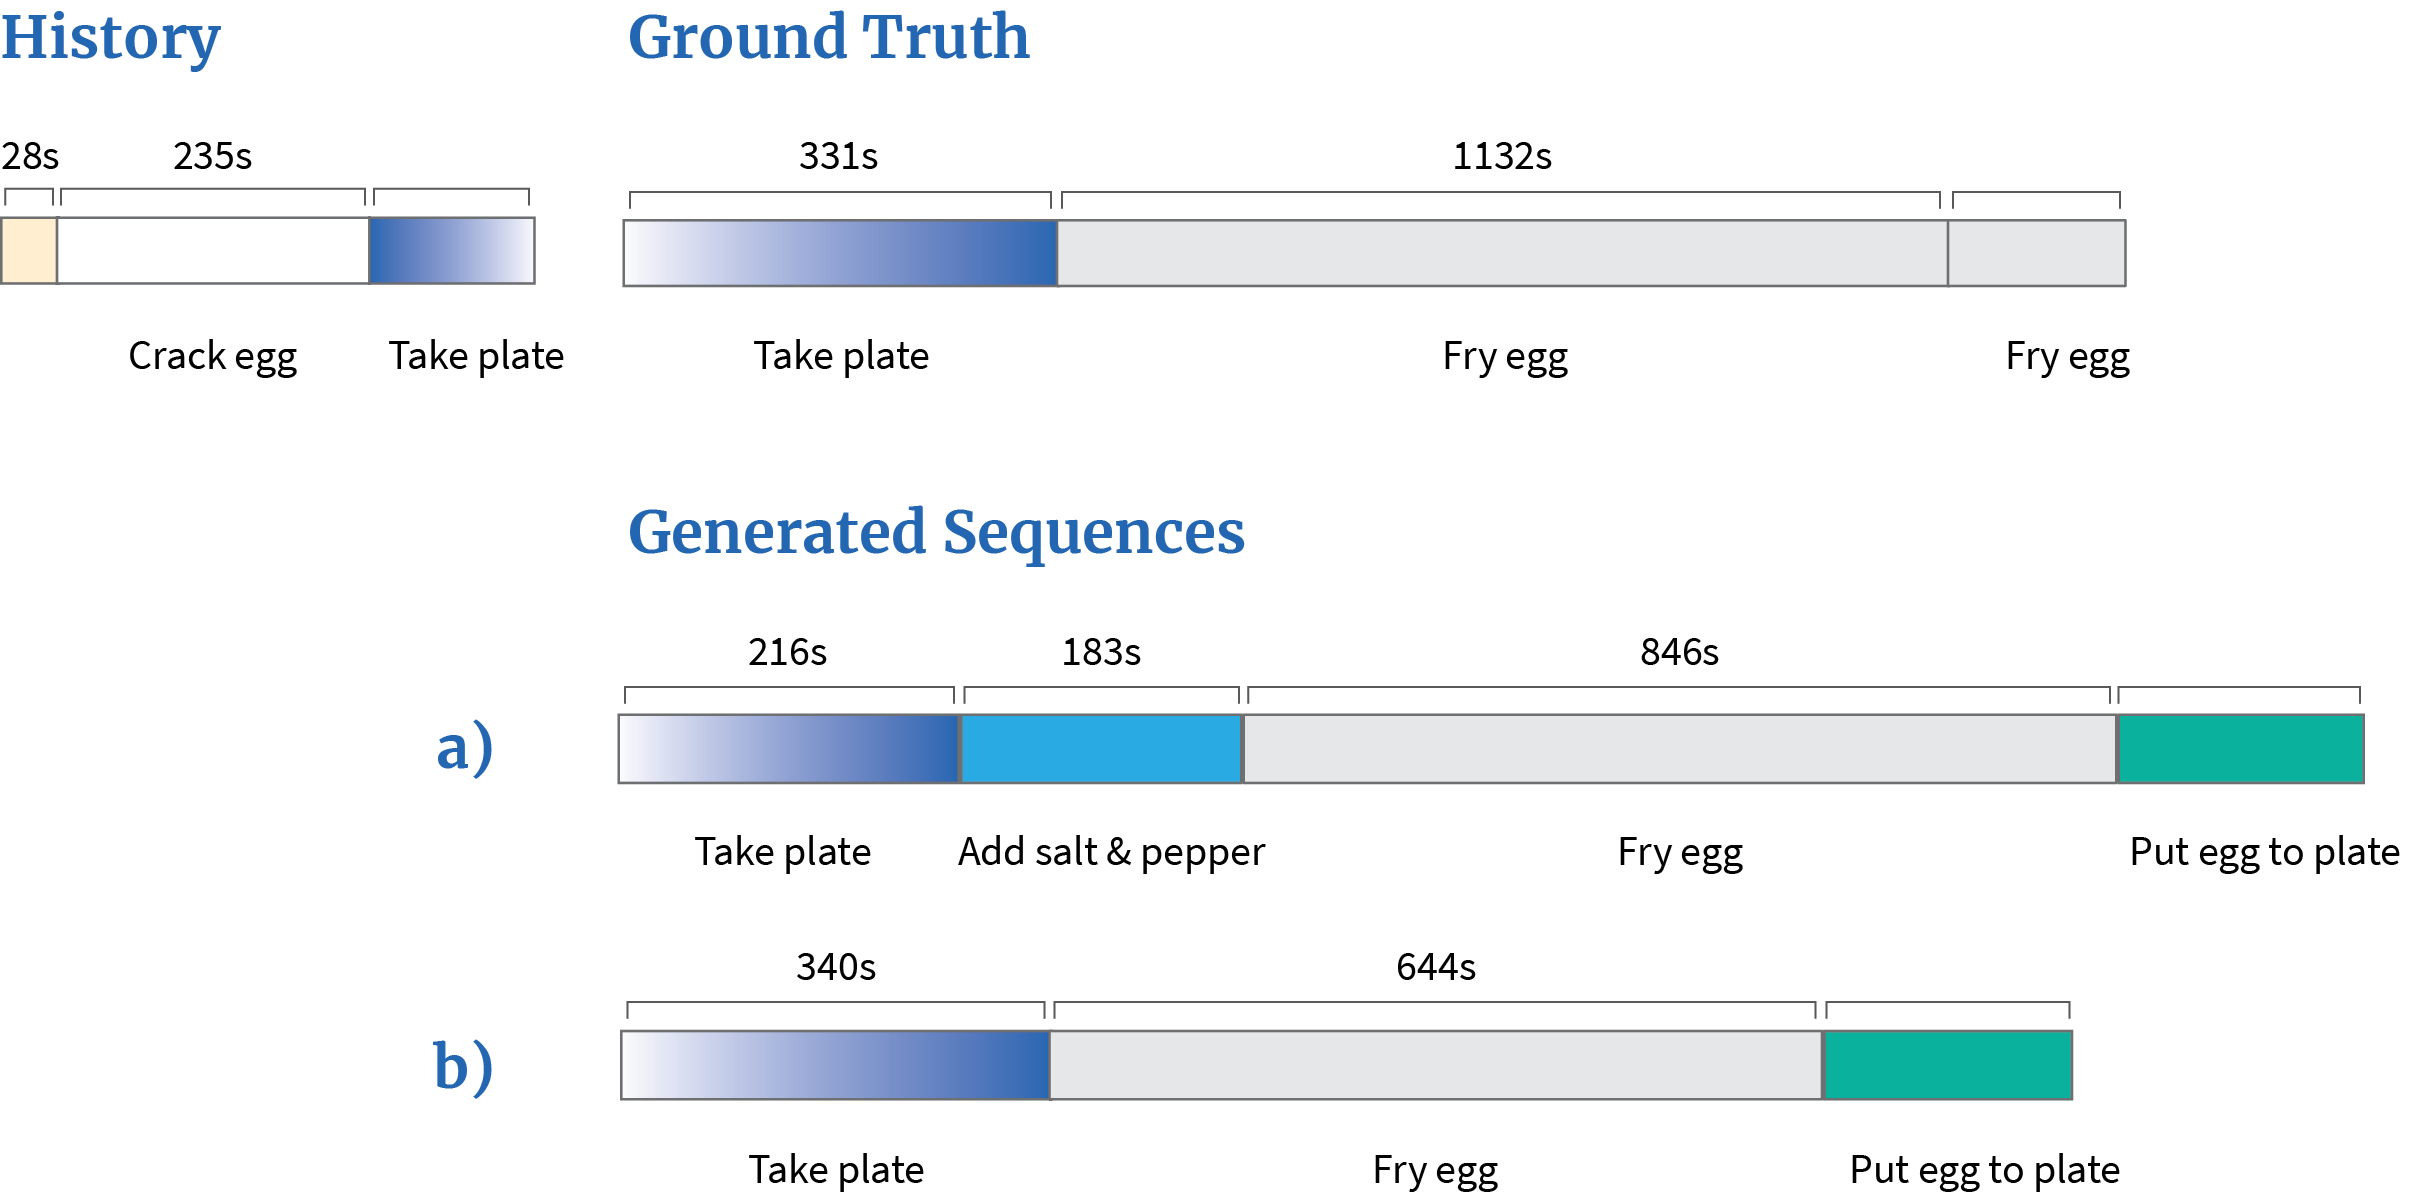
Task: Select the beige 28s history segment
Action: tap(29, 250)
